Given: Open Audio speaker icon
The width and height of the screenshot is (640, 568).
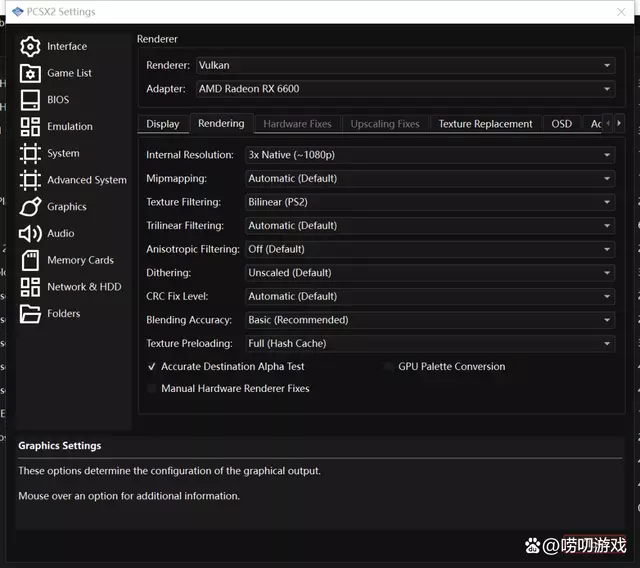Looking at the screenshot, I should click(30, 233).
